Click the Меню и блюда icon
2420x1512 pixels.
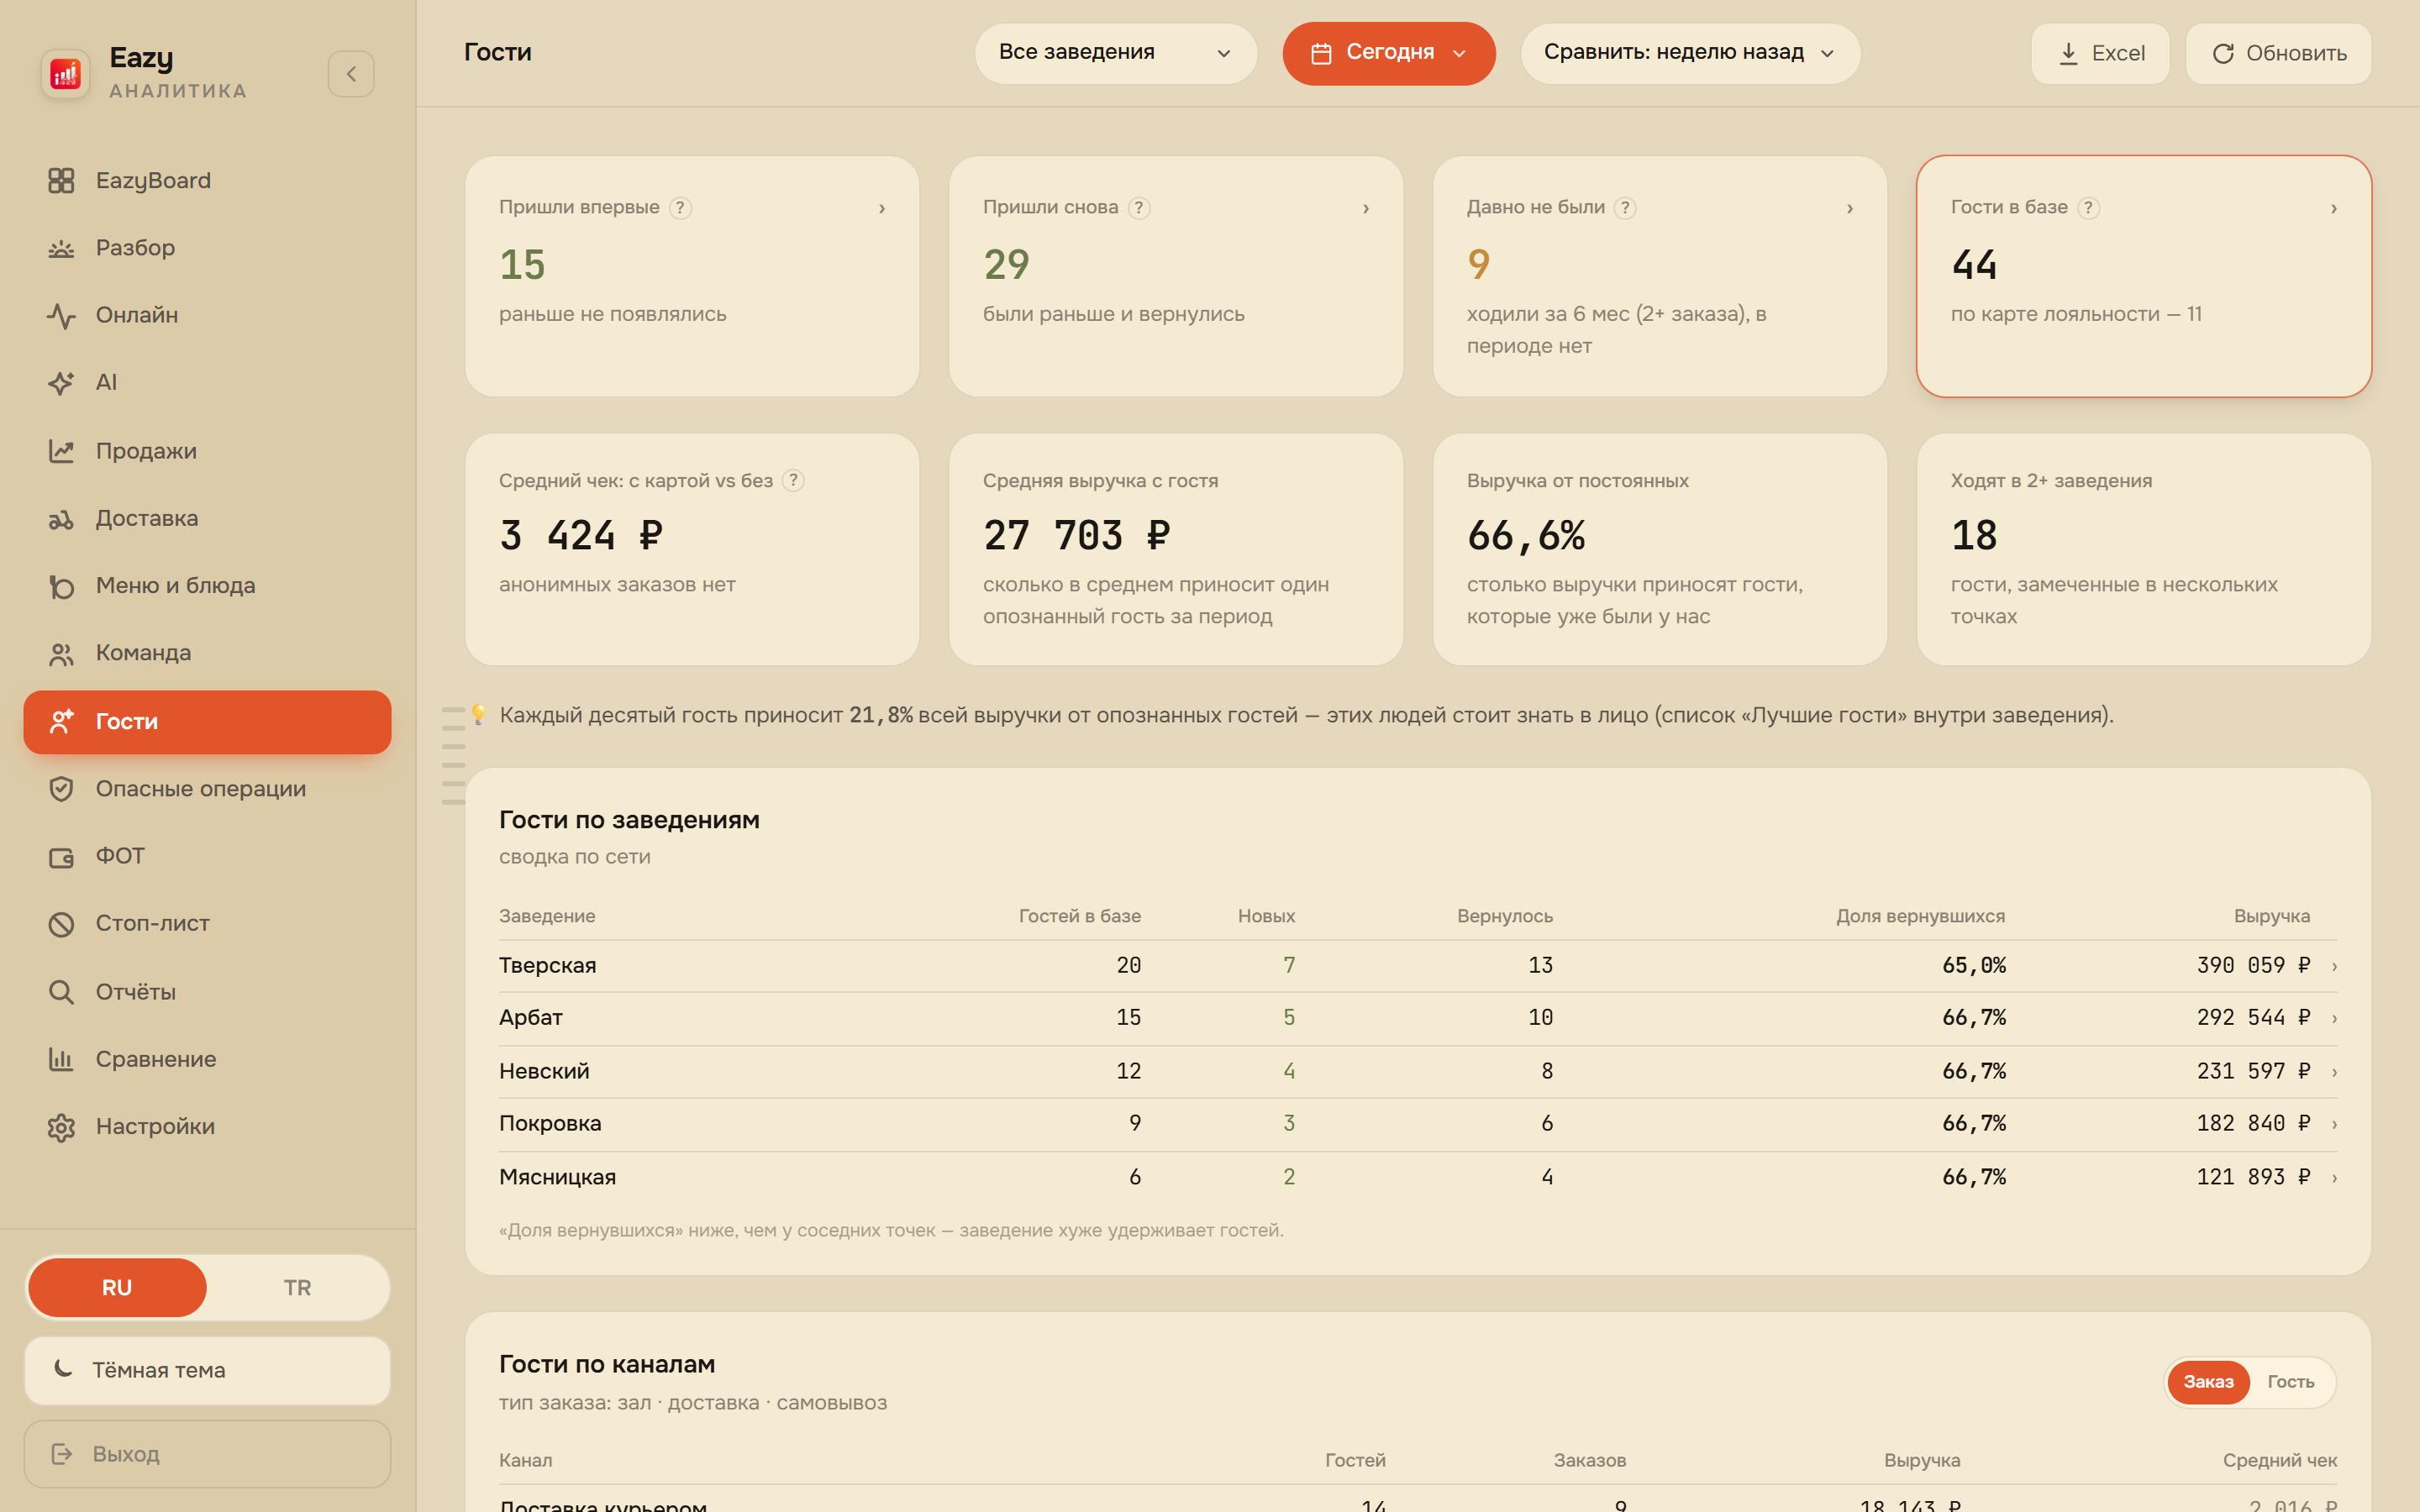(x=61, y=586)
